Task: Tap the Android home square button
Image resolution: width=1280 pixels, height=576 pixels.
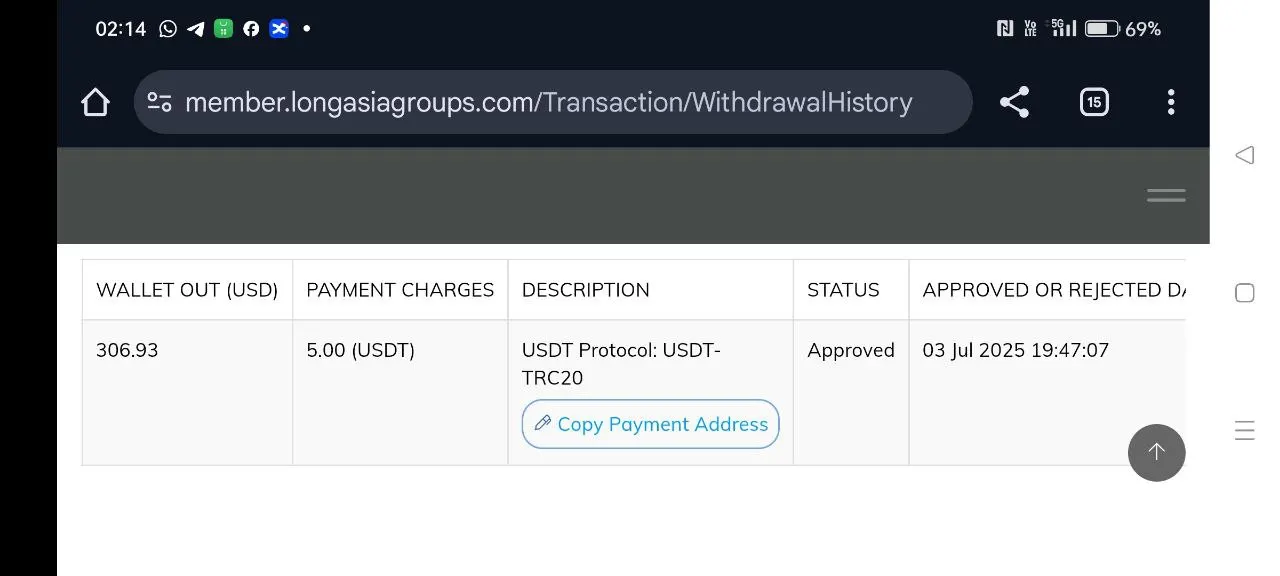Action: point(1244,293)
